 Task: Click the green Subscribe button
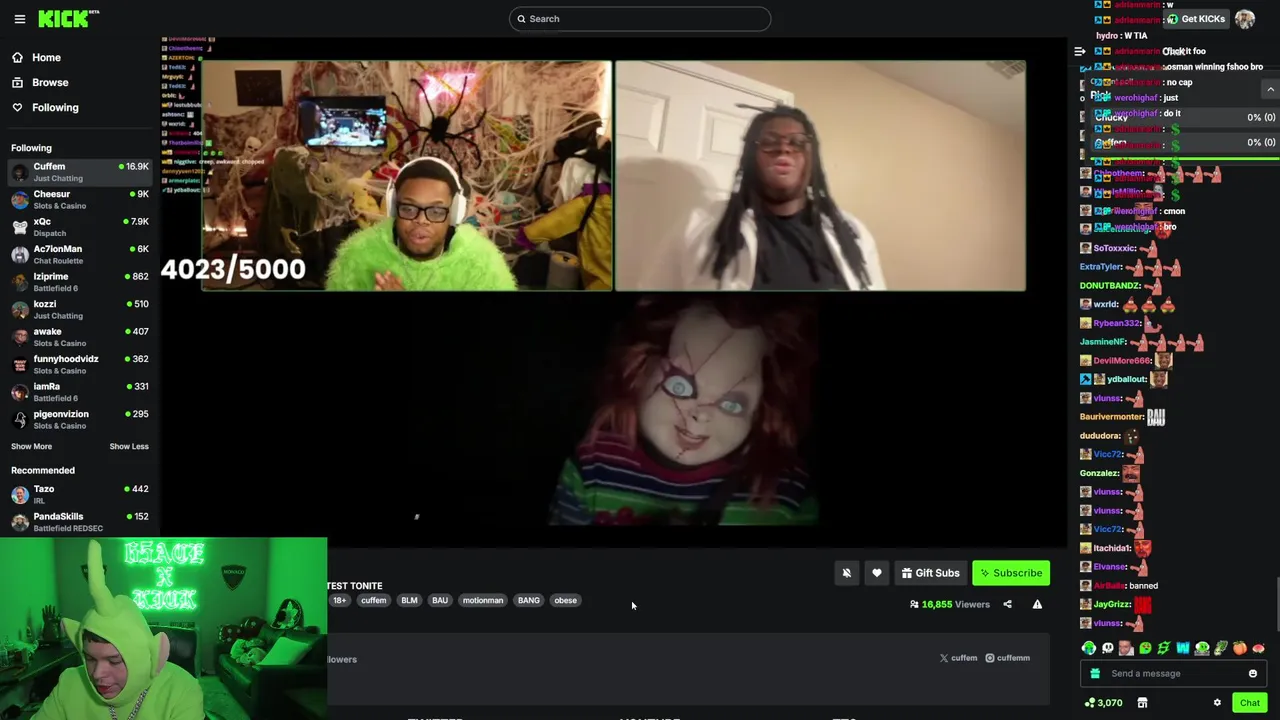pyautogui.click(x=1011, y=573)
